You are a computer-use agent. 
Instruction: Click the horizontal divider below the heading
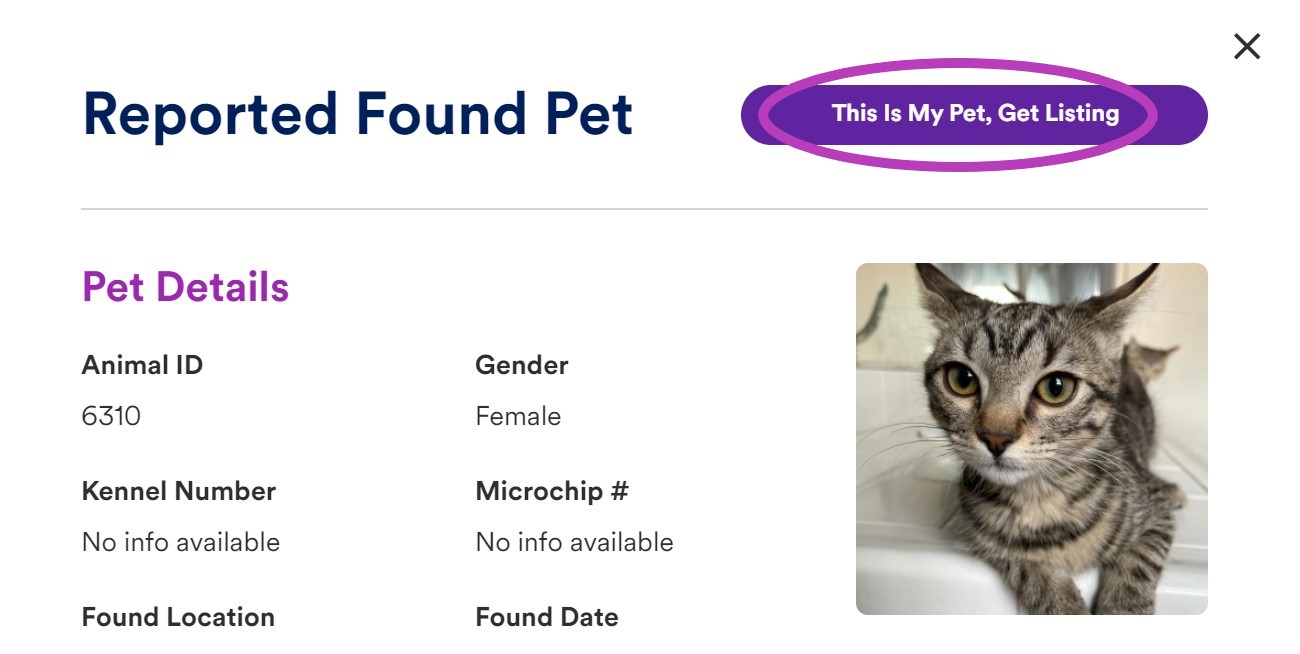point(644,209)
